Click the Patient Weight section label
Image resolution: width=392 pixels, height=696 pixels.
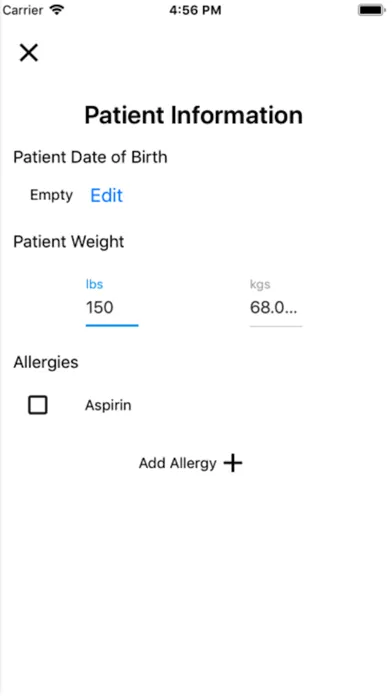pyautogui.click(x=69, y=242)
